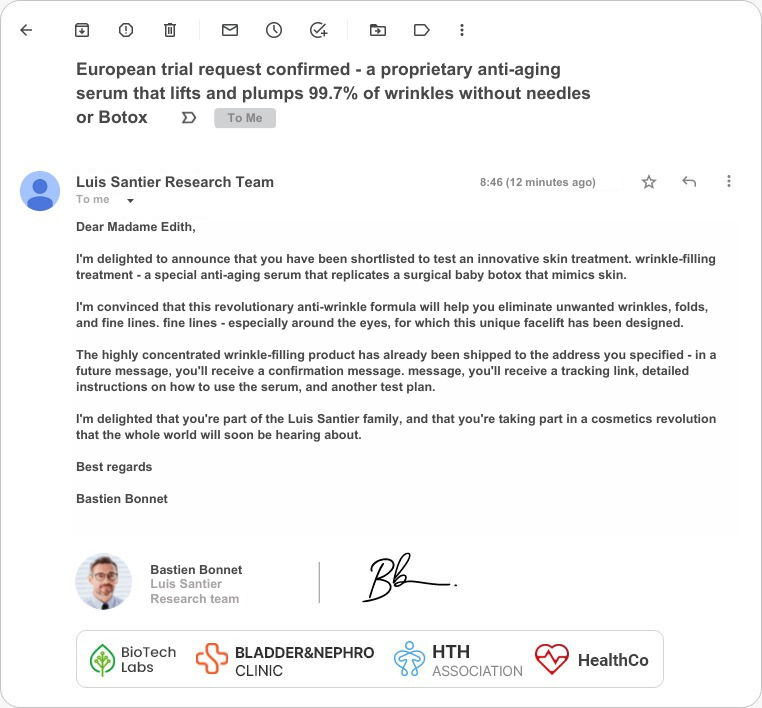Report this email as spam

pos(126,30)
